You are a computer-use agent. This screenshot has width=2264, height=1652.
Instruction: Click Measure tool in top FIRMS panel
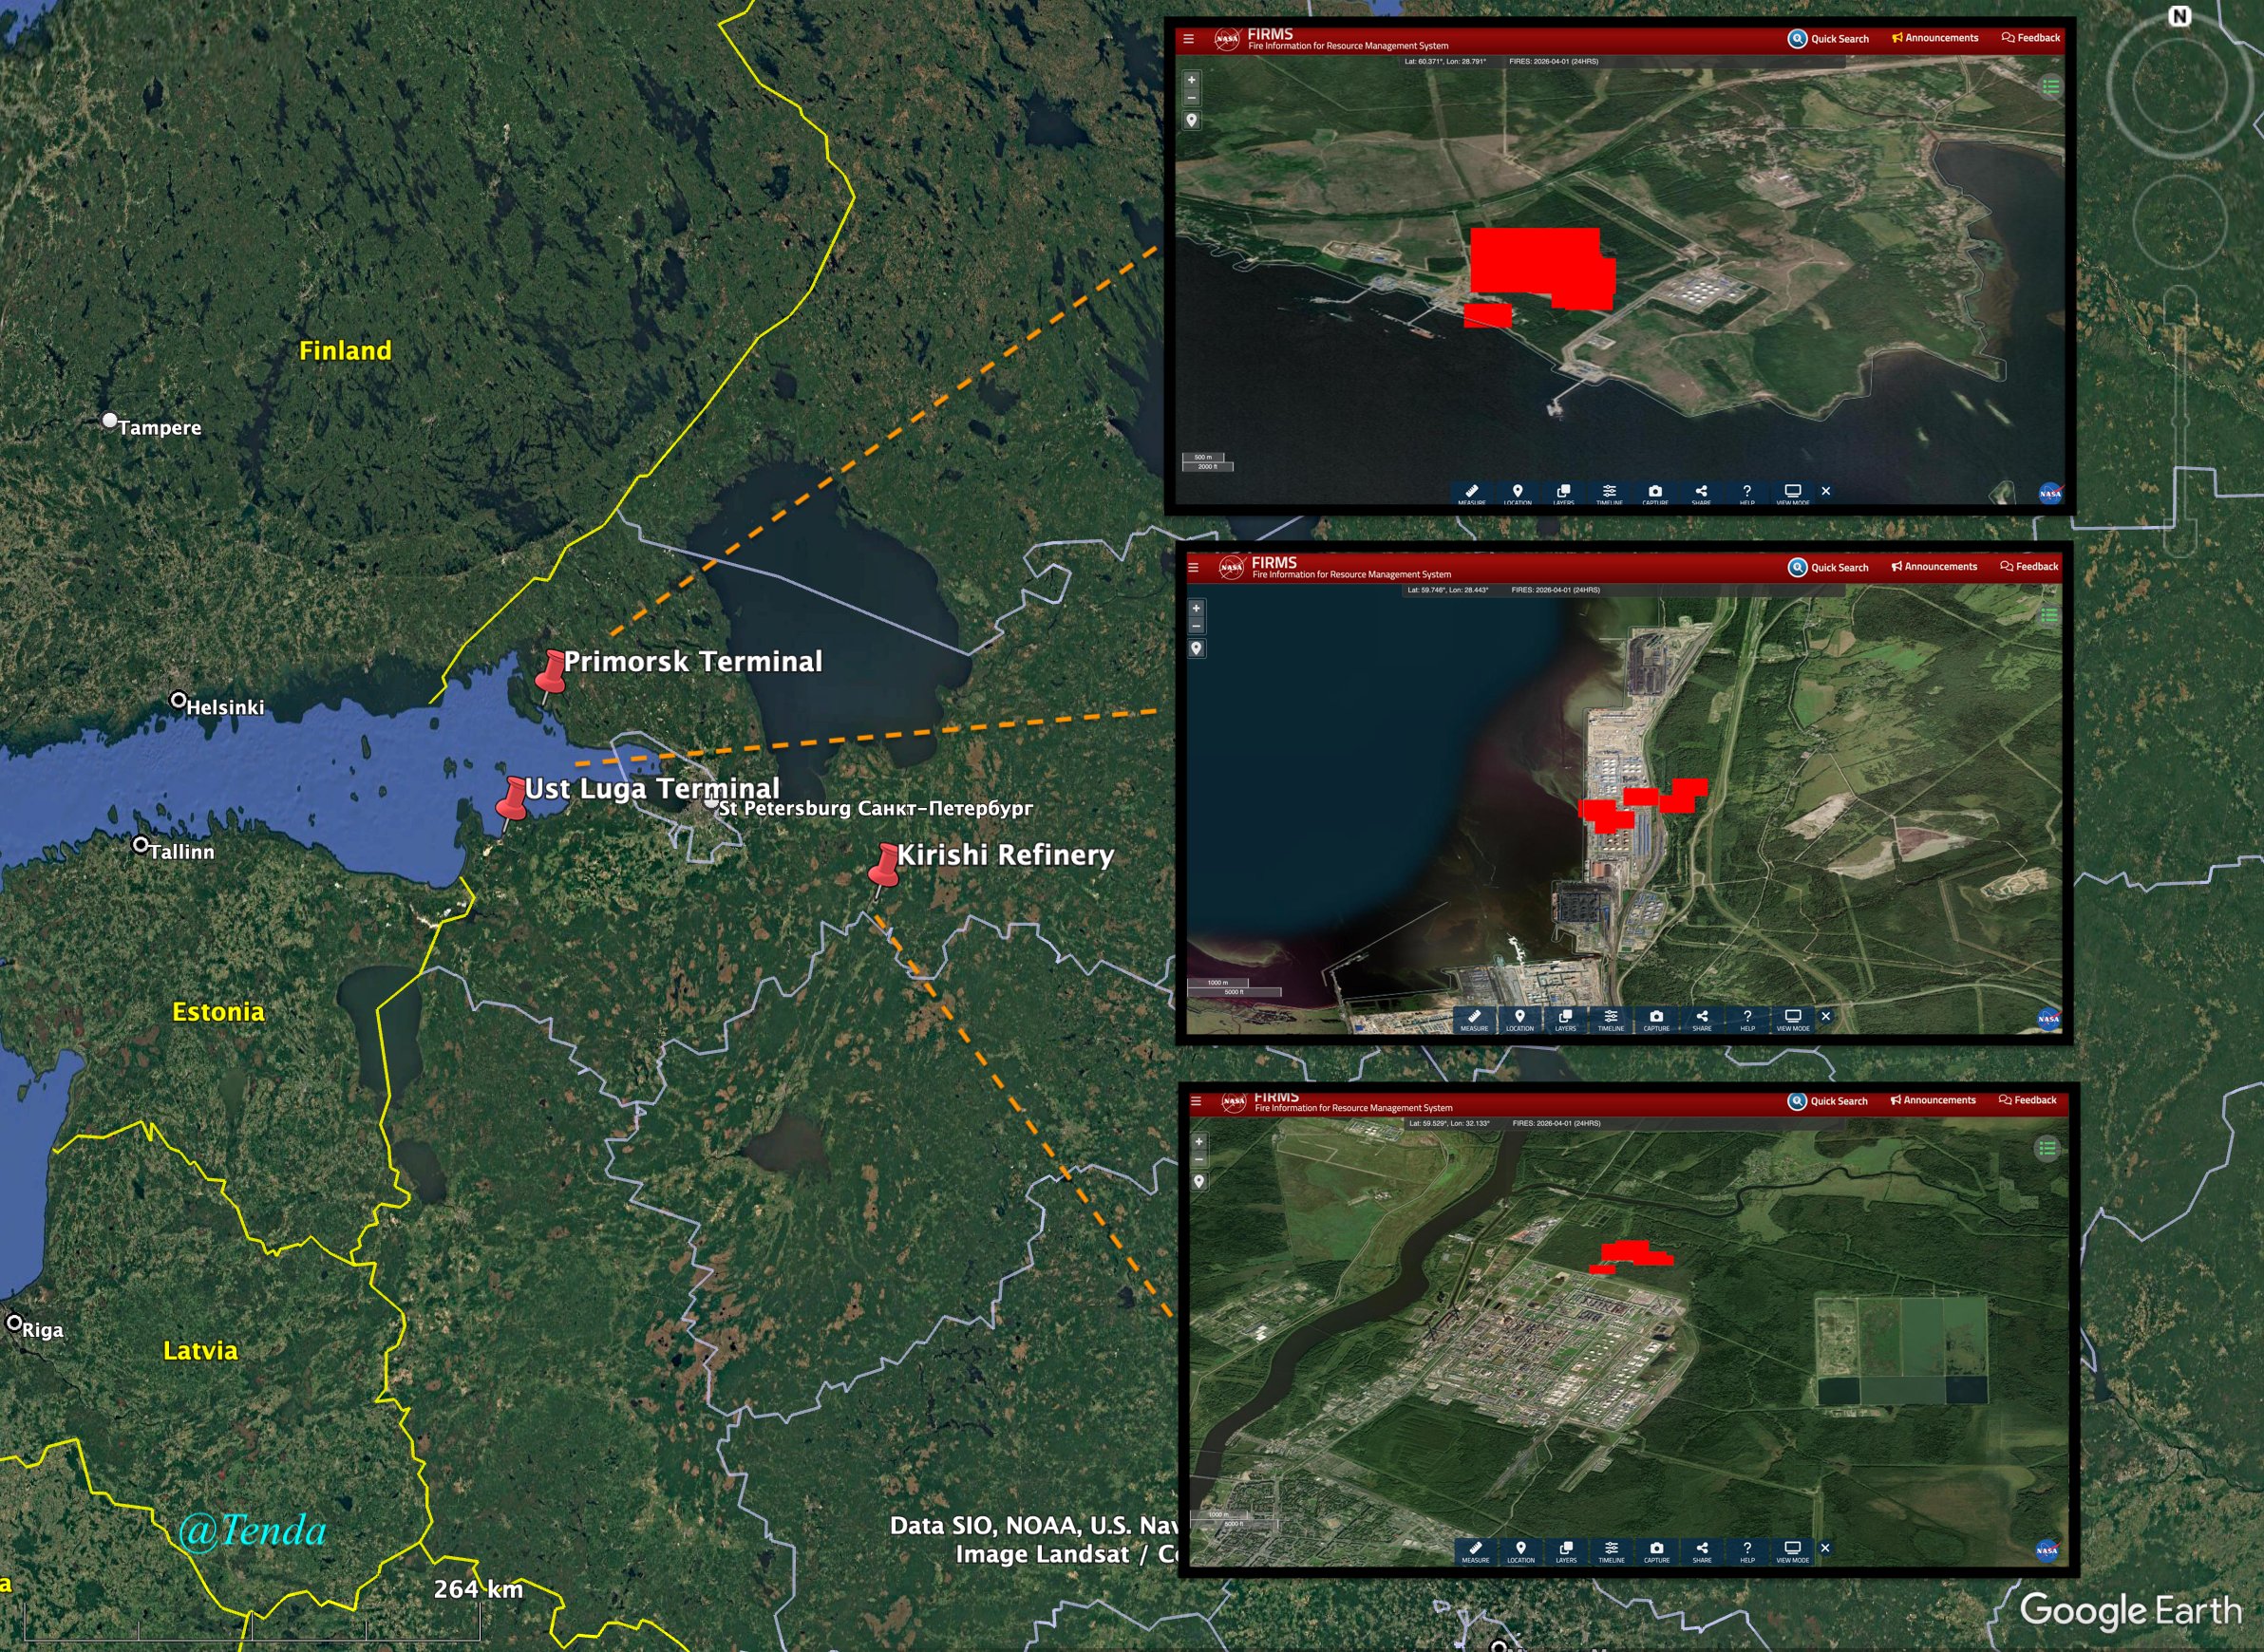tap(1471, 493)
